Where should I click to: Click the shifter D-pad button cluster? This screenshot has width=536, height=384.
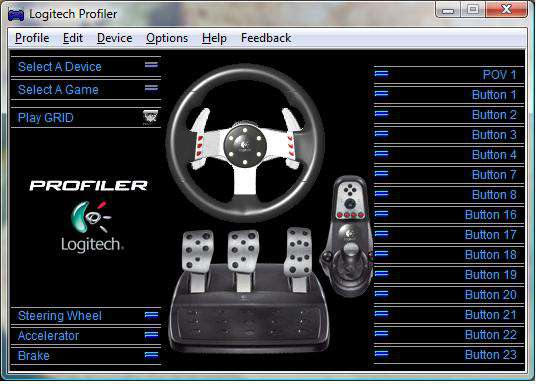pyautogui.click(x=349, y=189)
